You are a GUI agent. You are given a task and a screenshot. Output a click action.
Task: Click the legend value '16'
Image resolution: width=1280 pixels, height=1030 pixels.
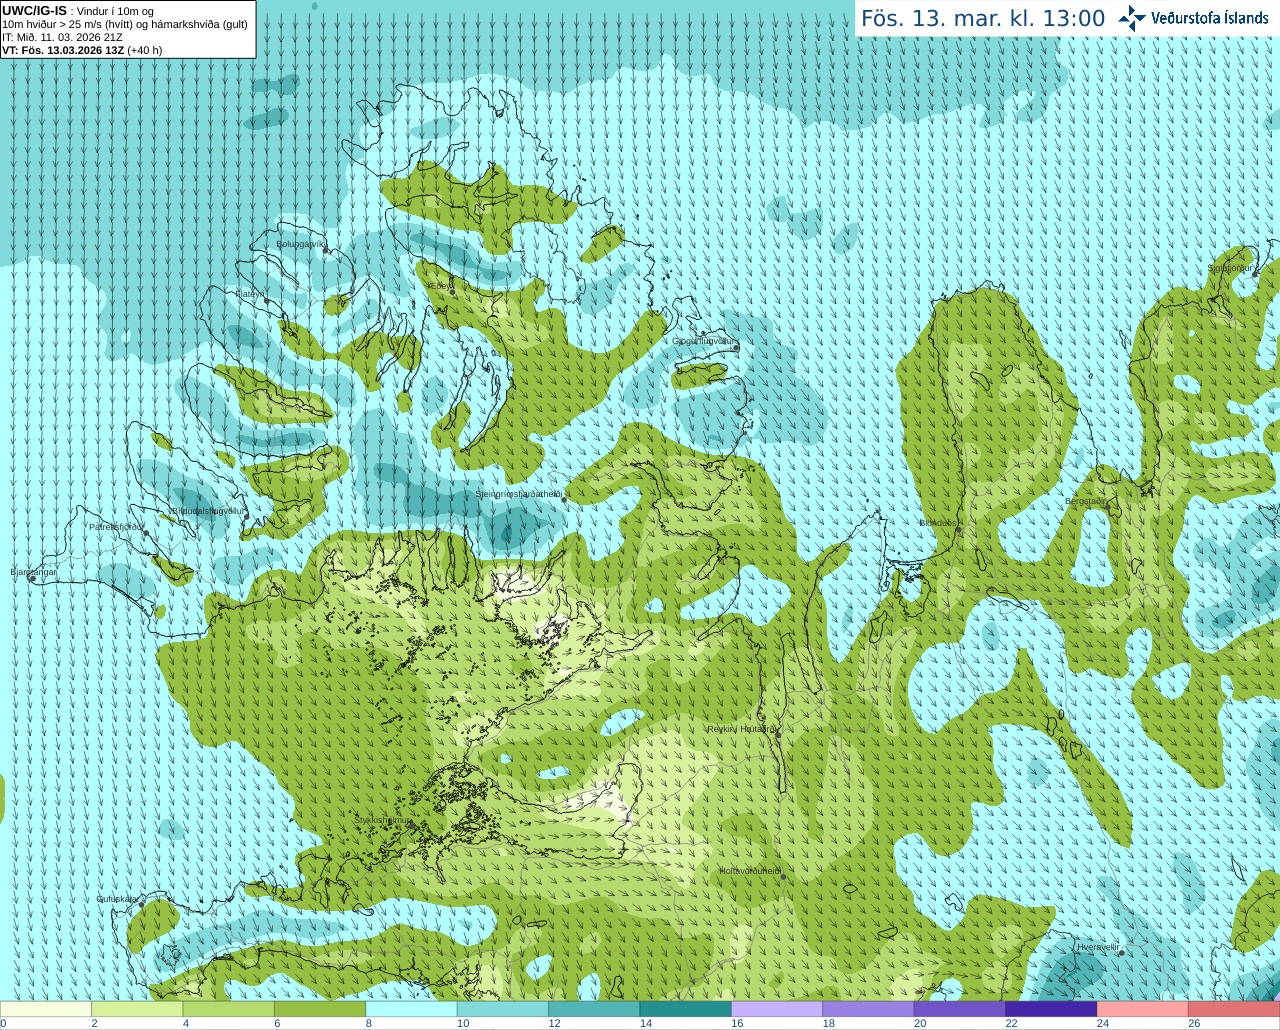pyautogui.click(x=737, y=1024)
